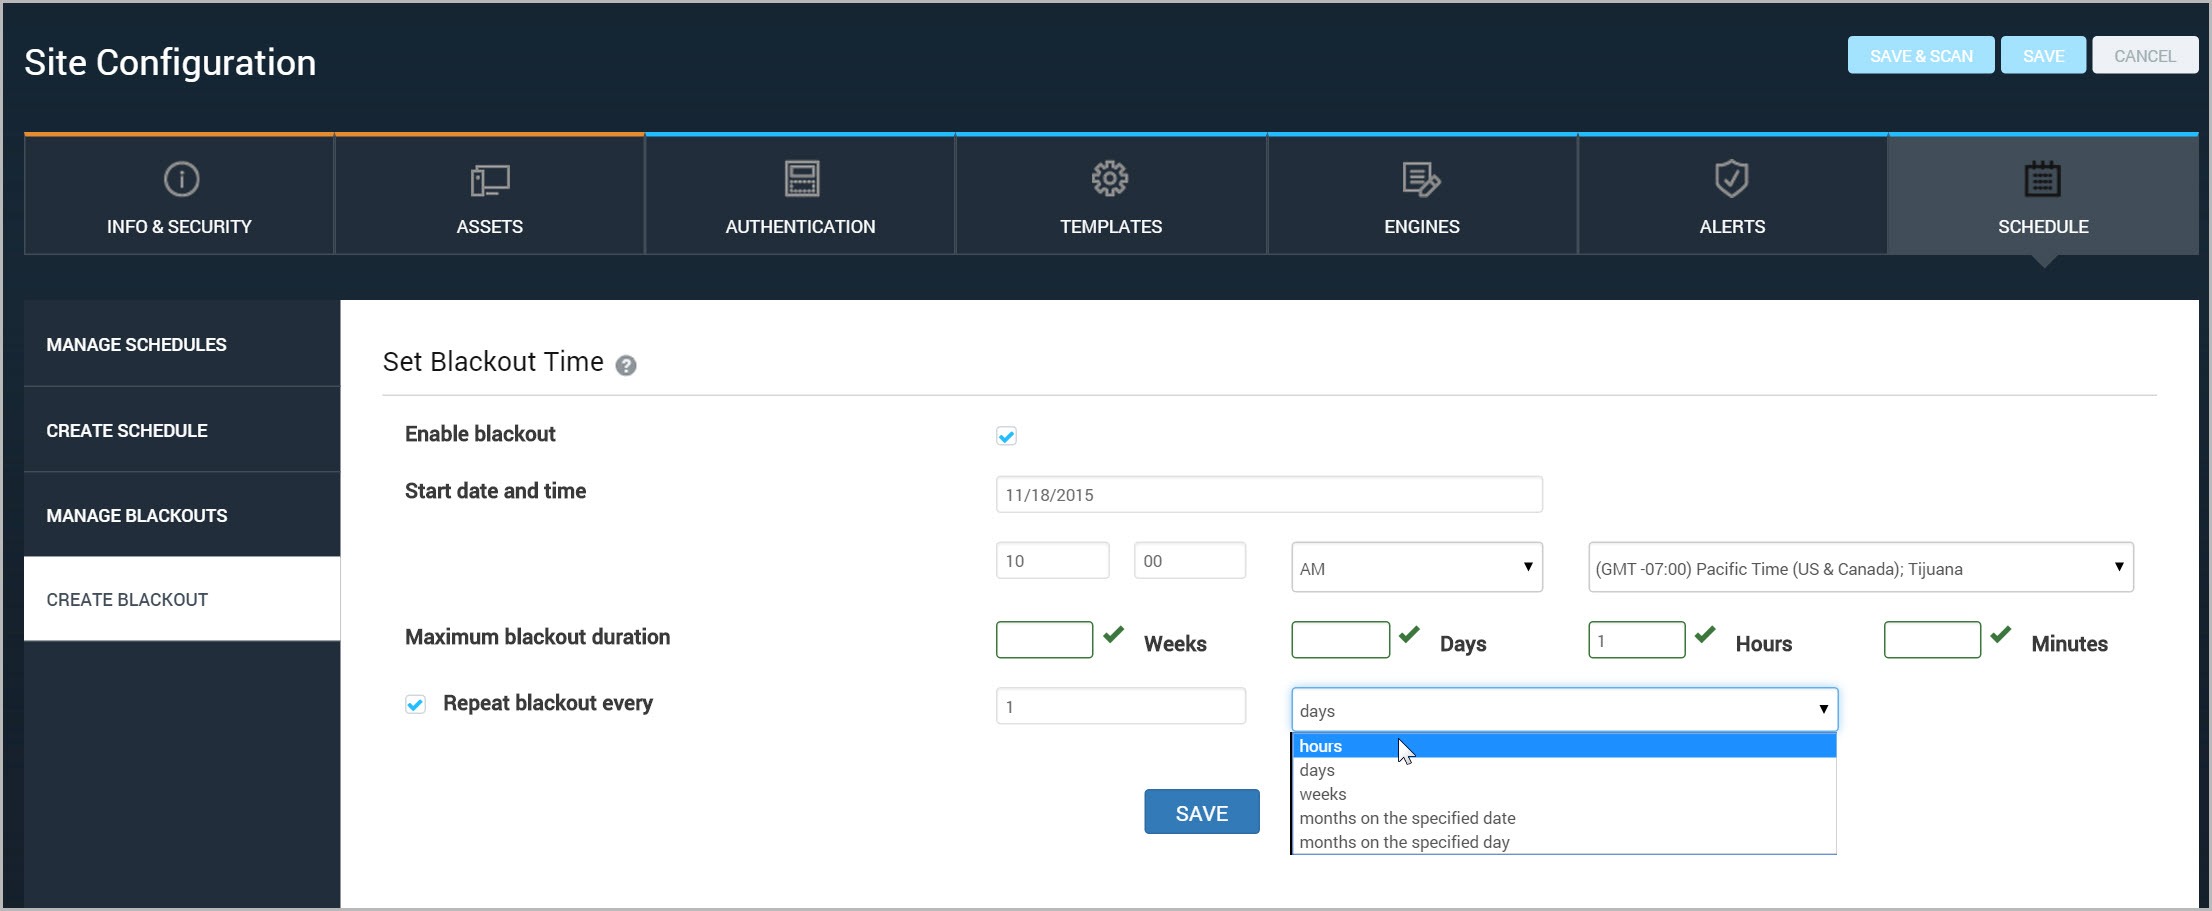The height and width of the screenshot is (911, 2212).
Task: Go to Manage Blackouts in the sidebar
Action: (x=137, y=516)
